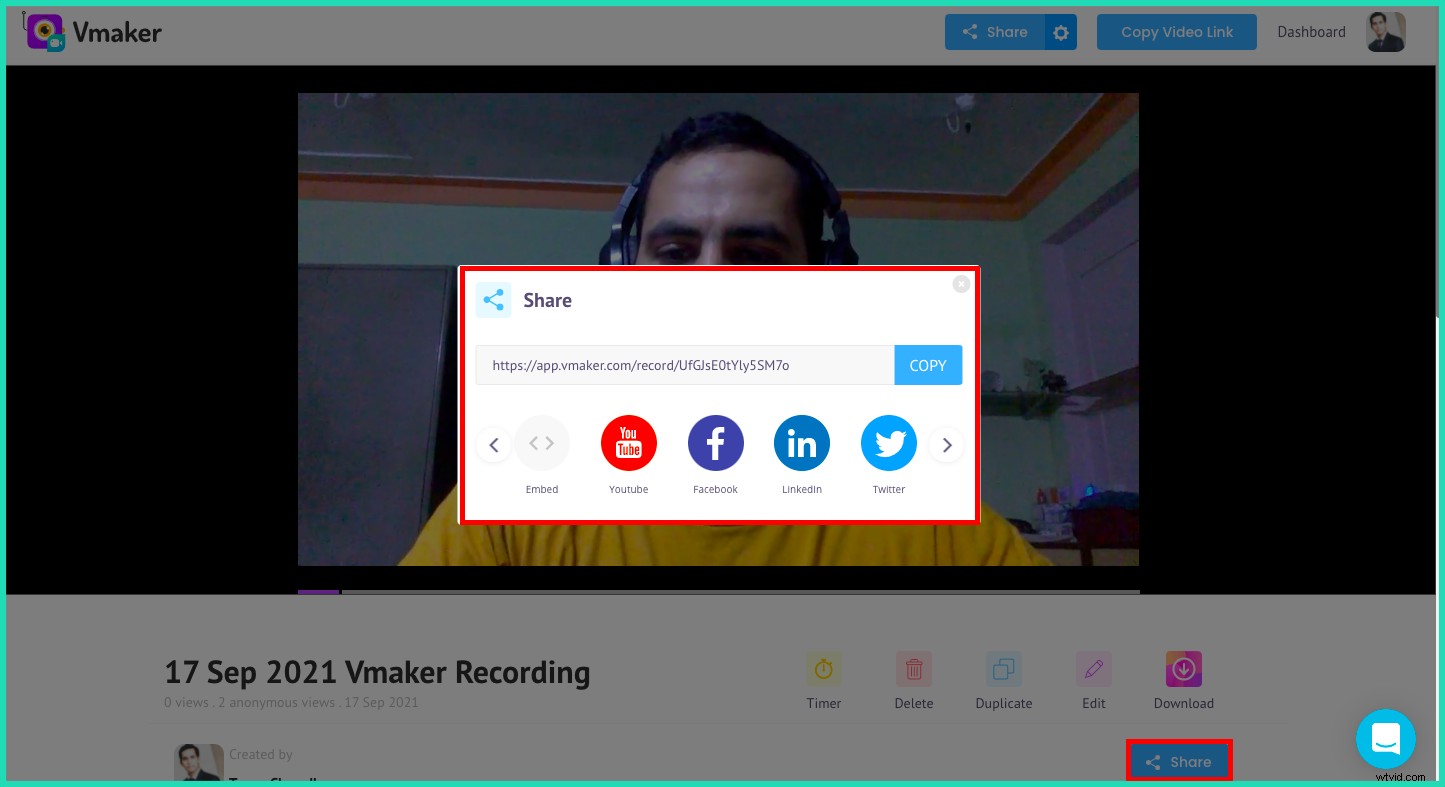Post the video to LinkedIn
This screenshot has height=787, width=1445.
801,443
